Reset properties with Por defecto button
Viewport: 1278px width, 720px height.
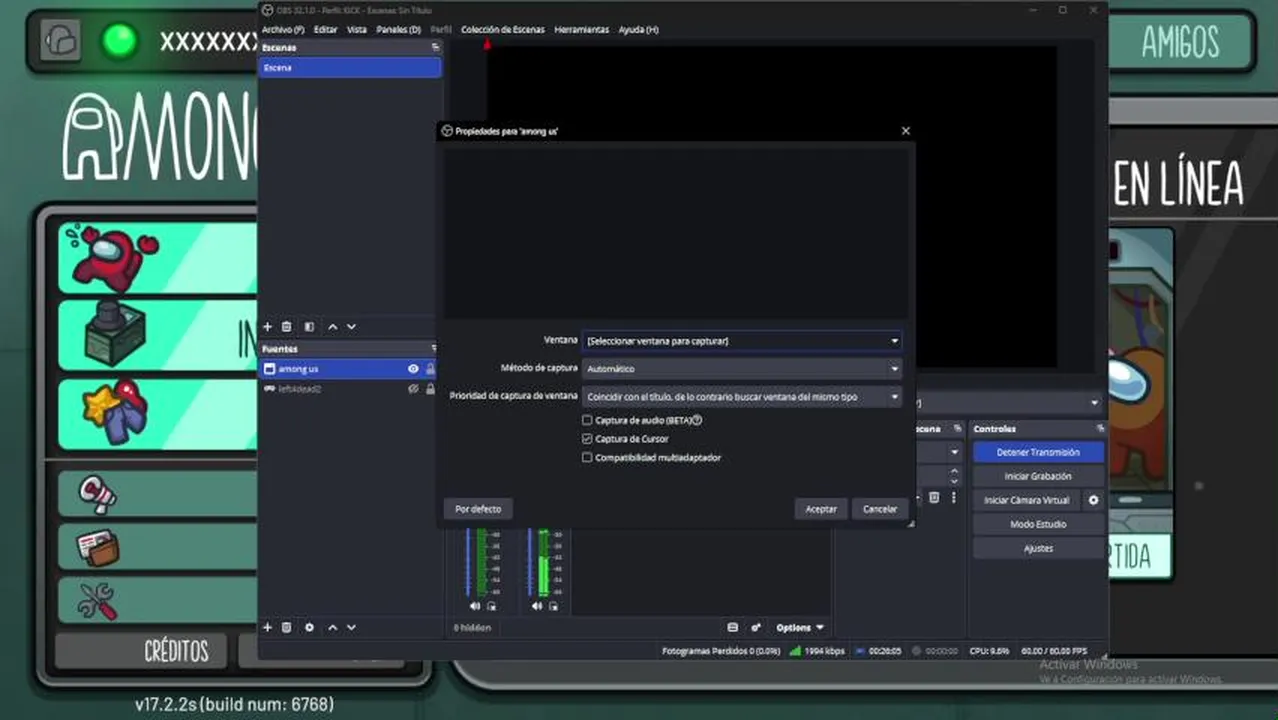point(478,509)
